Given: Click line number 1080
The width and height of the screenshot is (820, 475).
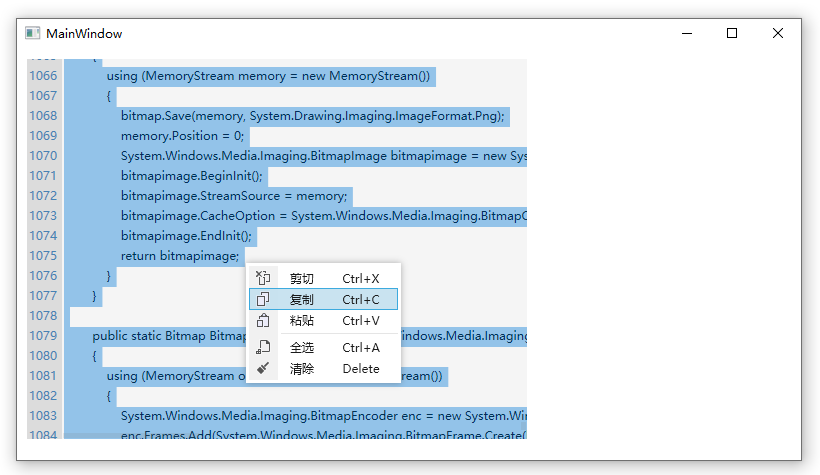Looking at the screenshot, I should [x=43, y=356].
